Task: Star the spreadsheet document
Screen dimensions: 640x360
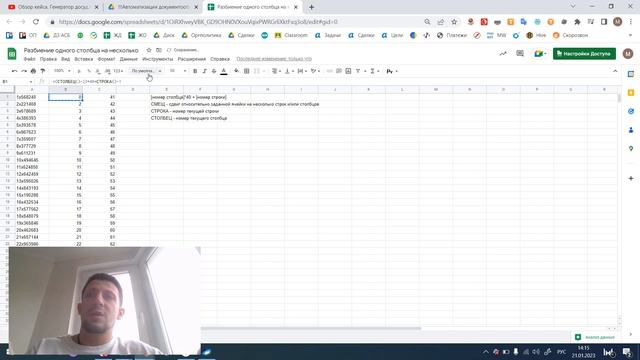Action: click(x=149, y=50)
